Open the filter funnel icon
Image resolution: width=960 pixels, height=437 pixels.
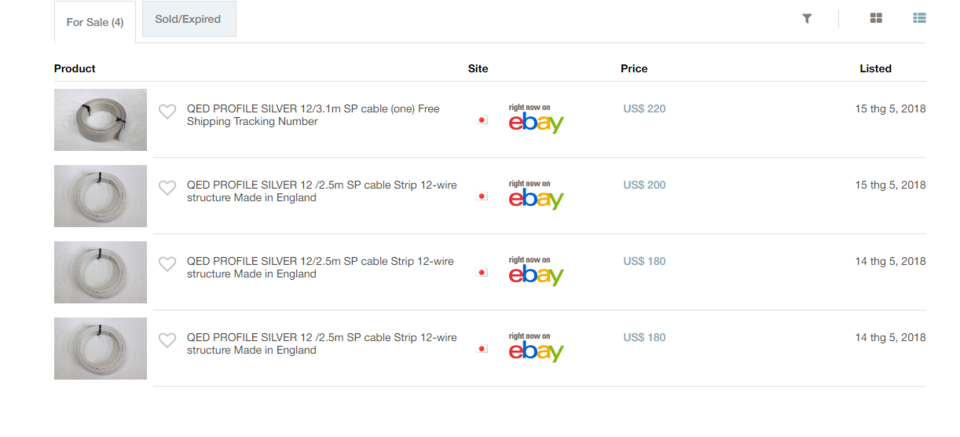tap(807, 19)
